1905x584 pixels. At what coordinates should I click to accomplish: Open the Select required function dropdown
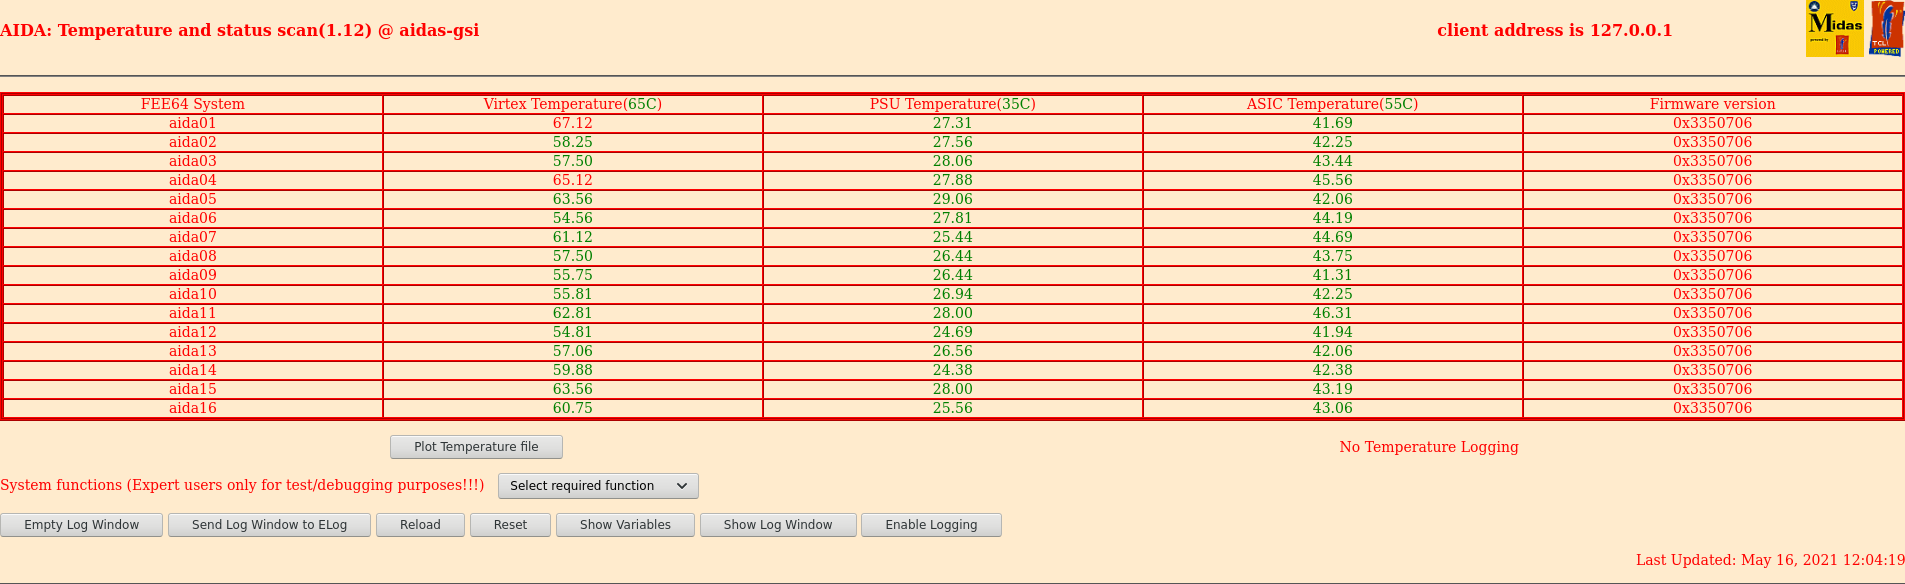[x=598, y=486]
